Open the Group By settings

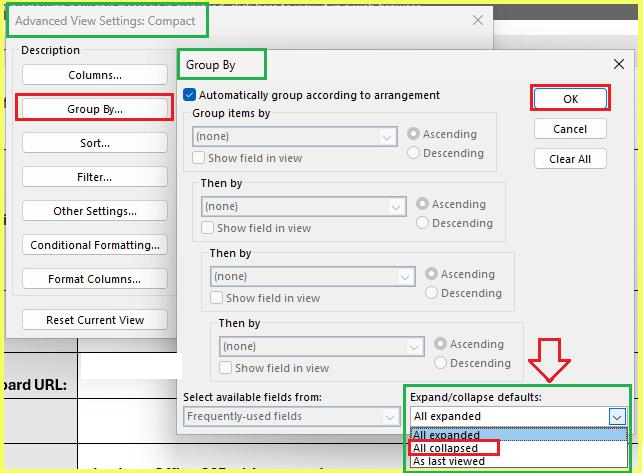click(95, 109)
